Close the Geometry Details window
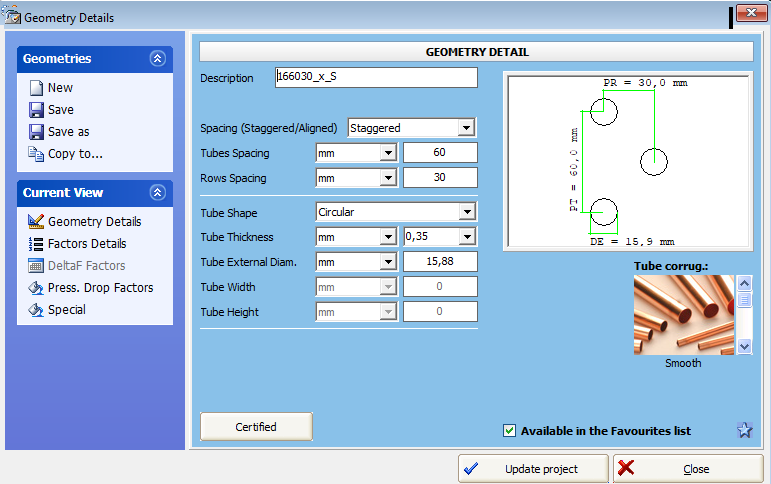Viewport: 771px width, 484px height. tap(751, 14)
